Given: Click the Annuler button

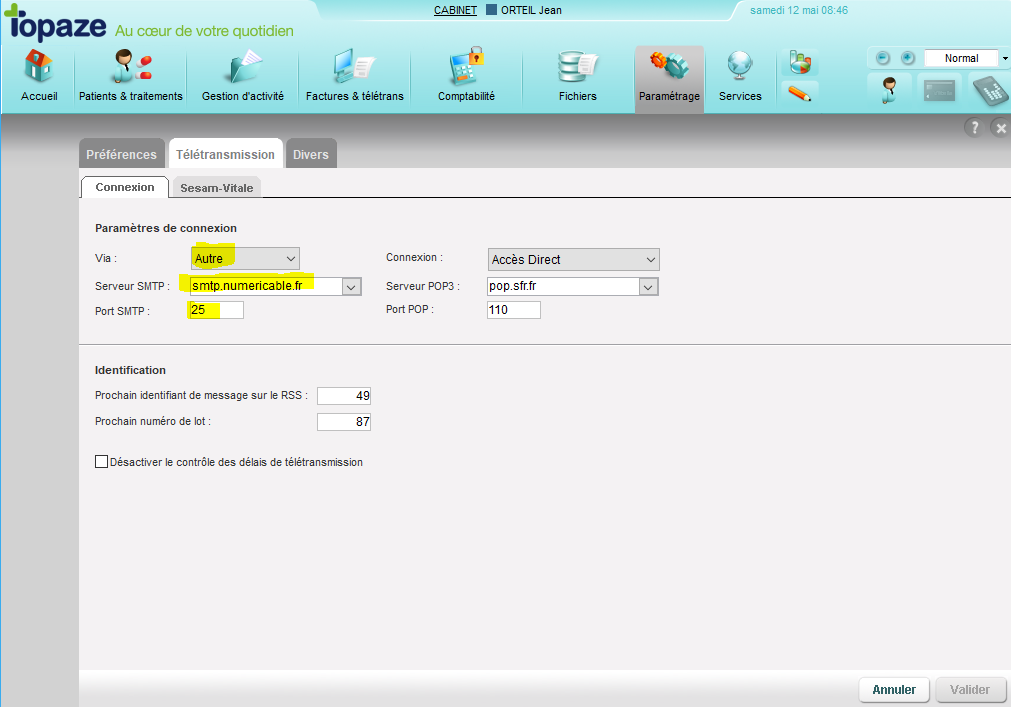Looking at the screenshot, I should click(894, 689).
